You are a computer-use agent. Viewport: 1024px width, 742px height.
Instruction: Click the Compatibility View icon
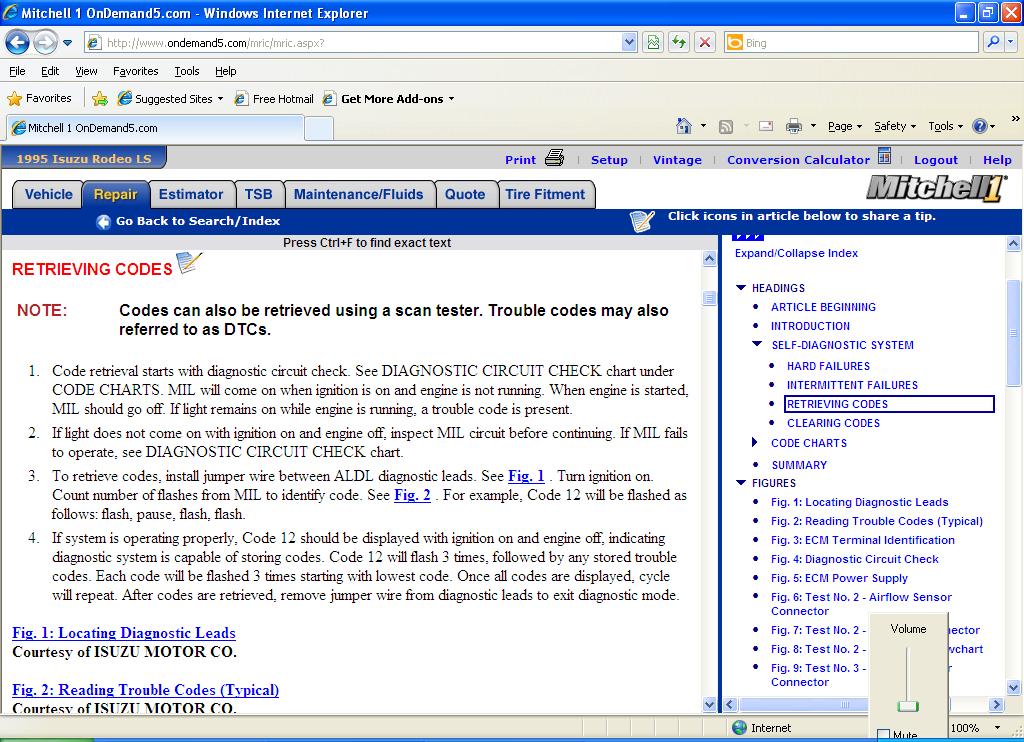pyautogui.click(x=653, y=42)
